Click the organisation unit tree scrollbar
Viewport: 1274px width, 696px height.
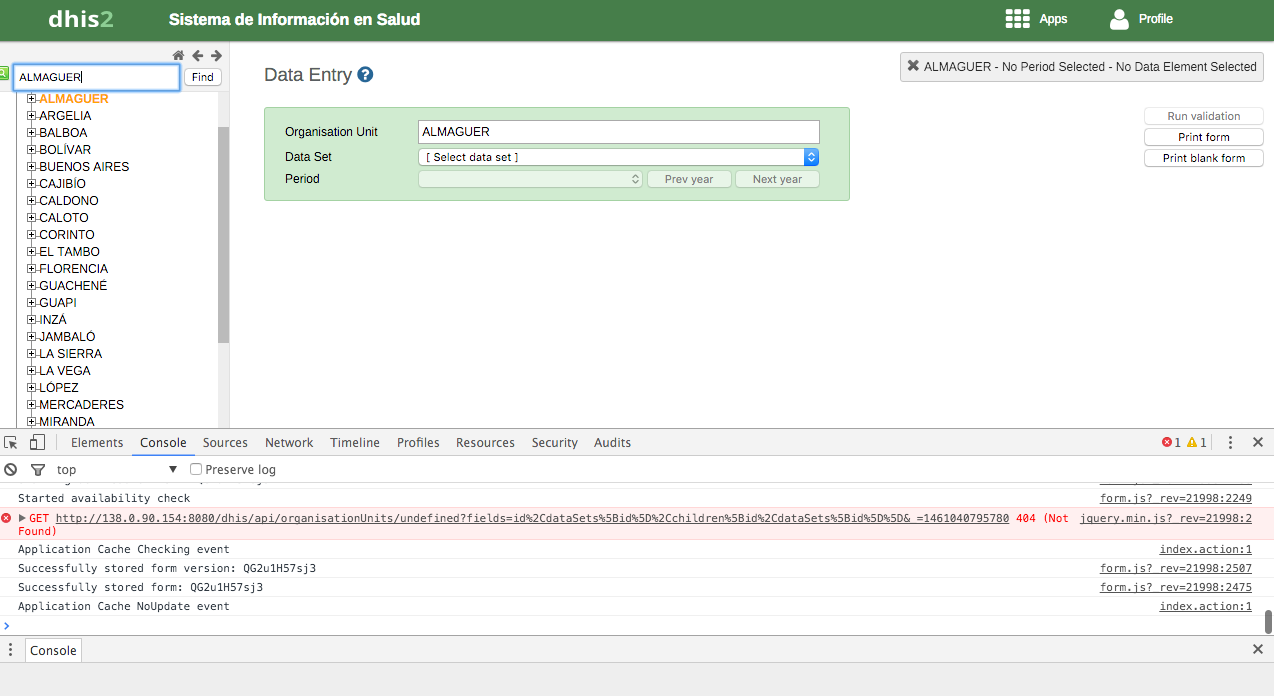click(x=223, y=234)
